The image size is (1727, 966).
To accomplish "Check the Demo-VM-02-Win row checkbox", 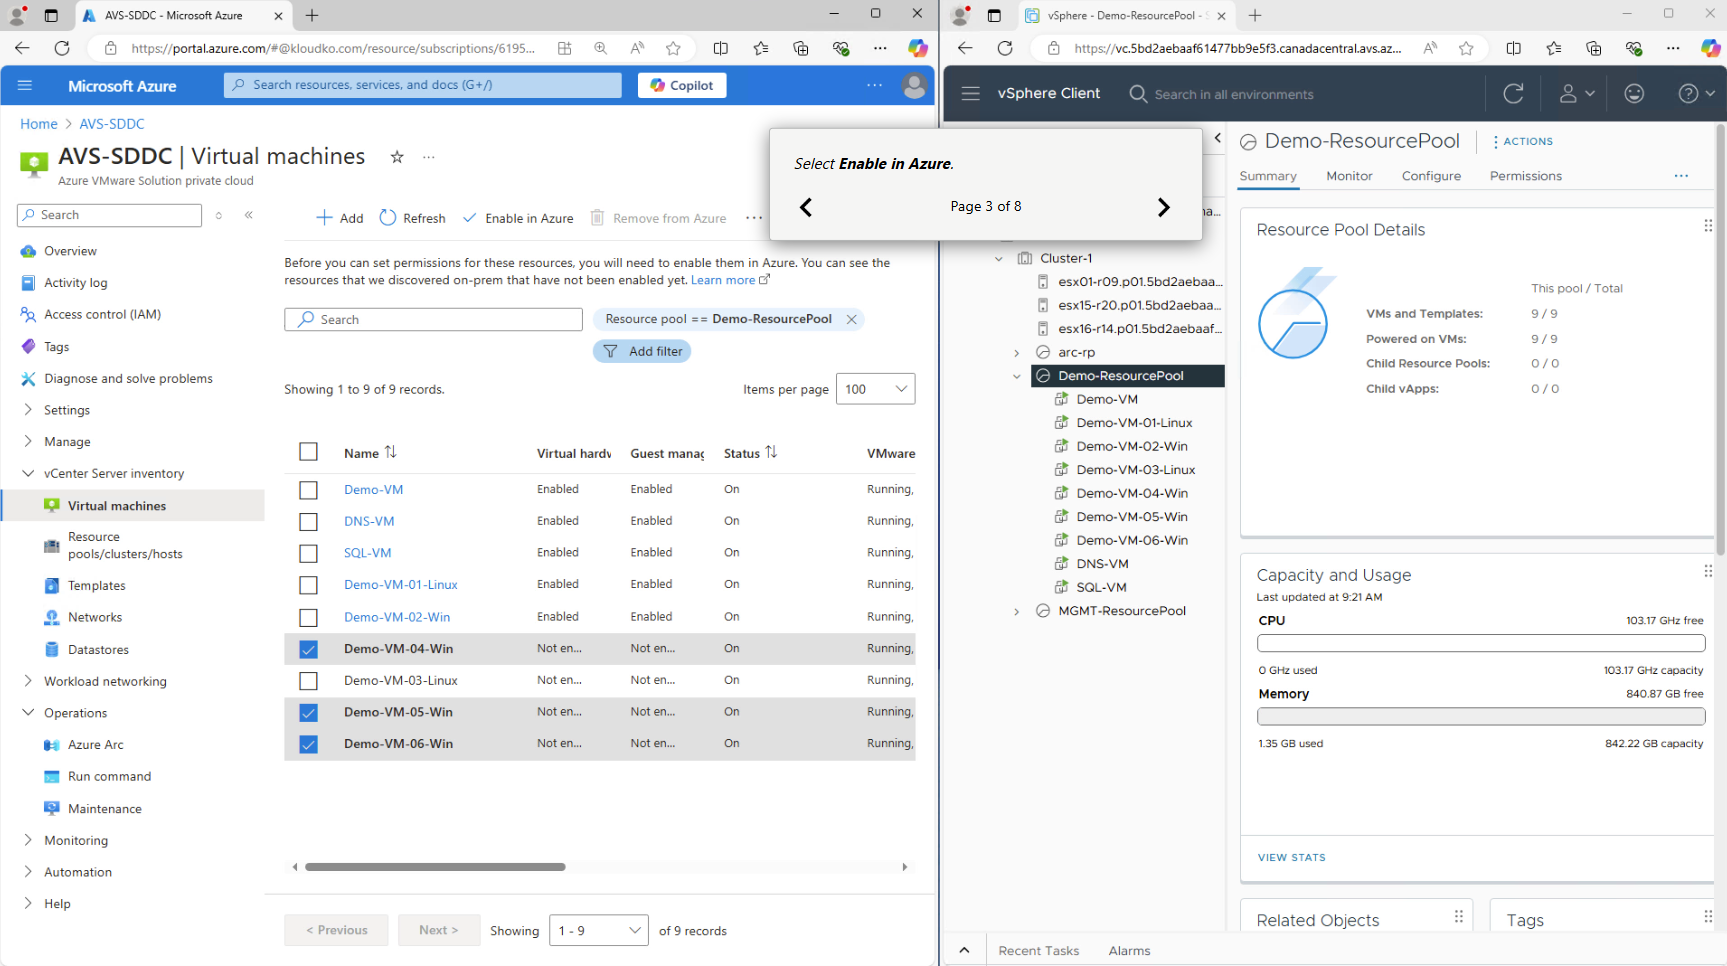I will point(308,617).
